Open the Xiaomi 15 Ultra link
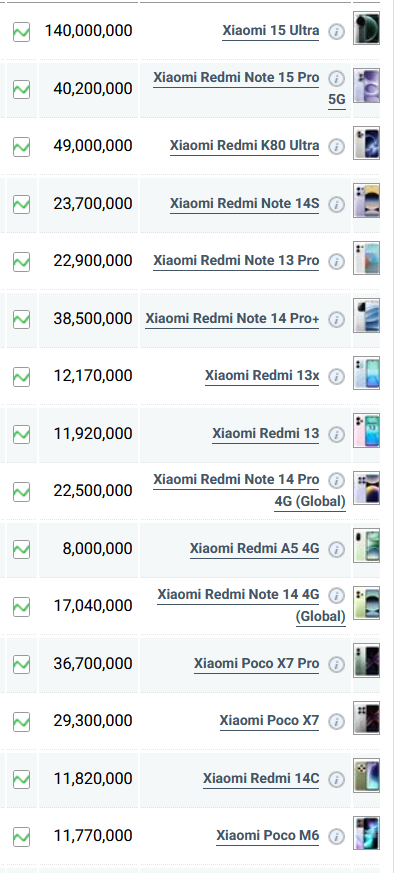The width and height of the screenshot is (398, 873). click(x=271, y=31)
